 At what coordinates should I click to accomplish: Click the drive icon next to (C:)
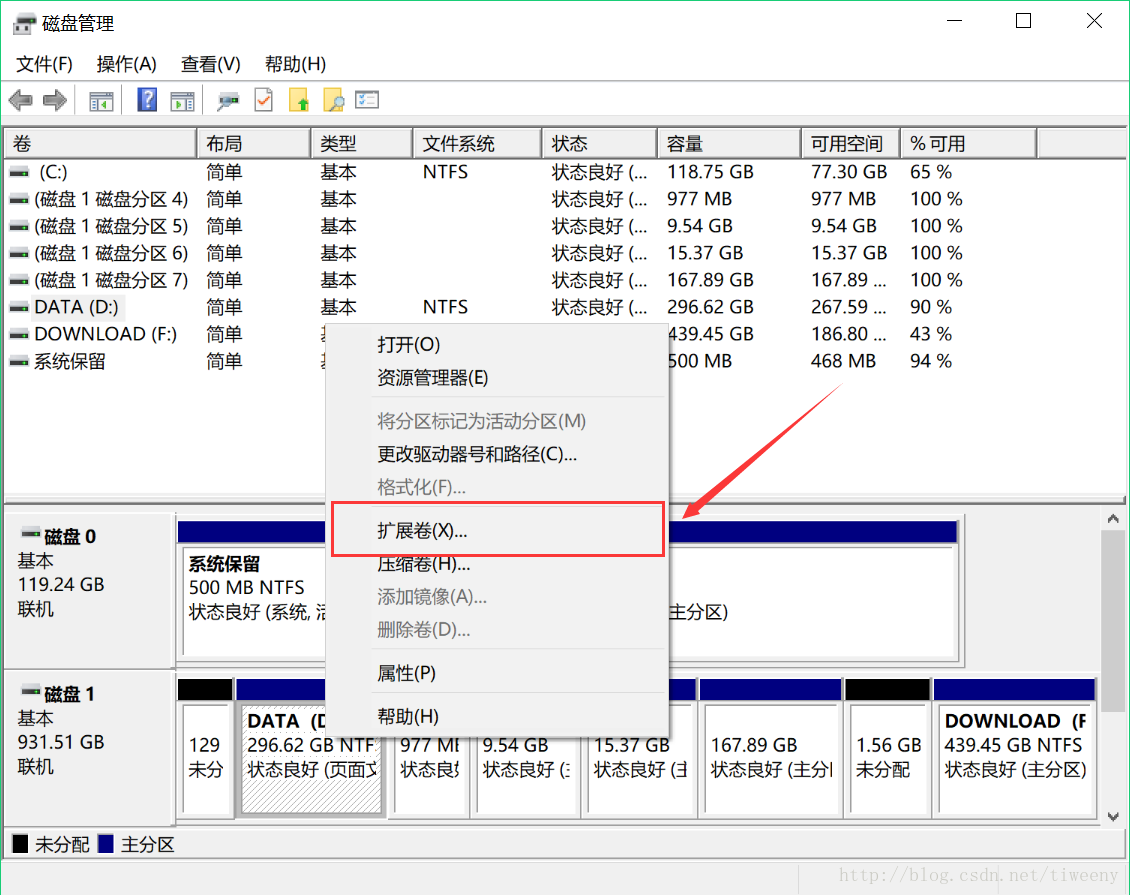click(19, 172)
